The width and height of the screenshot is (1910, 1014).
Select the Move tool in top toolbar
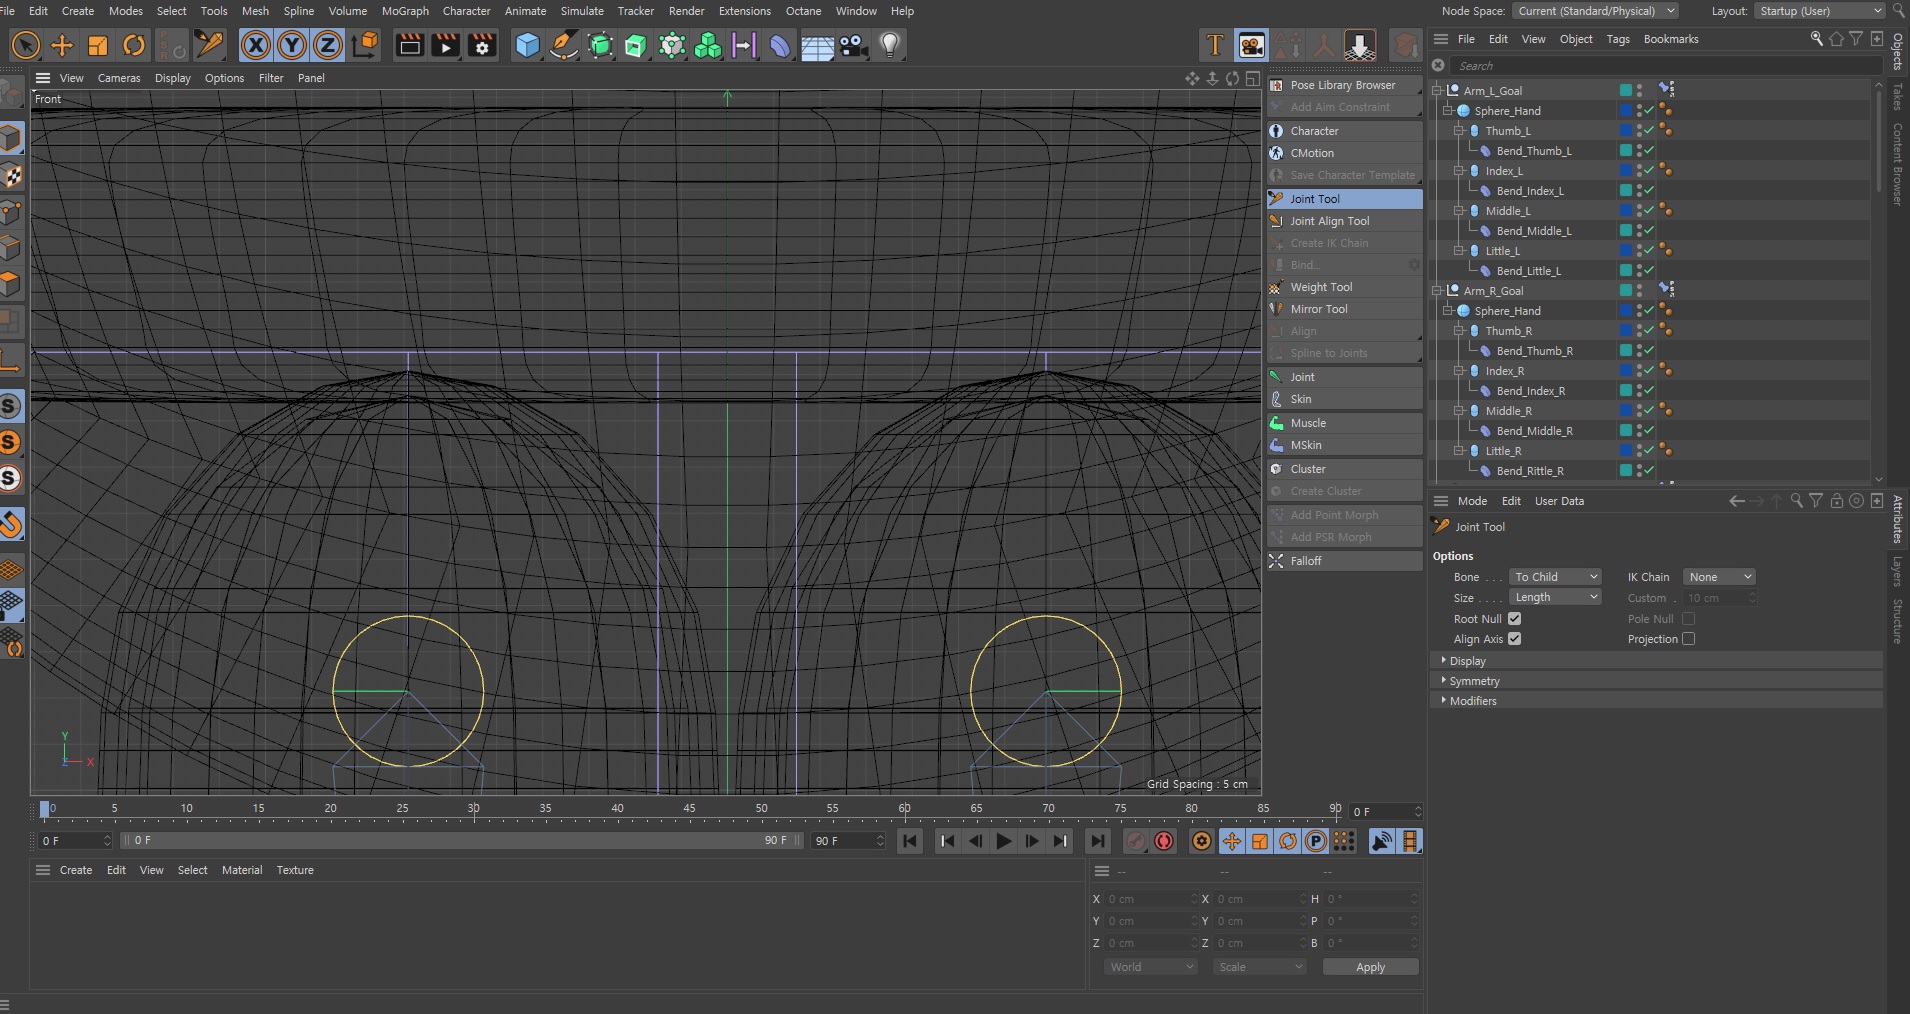[x=62, y=45]
